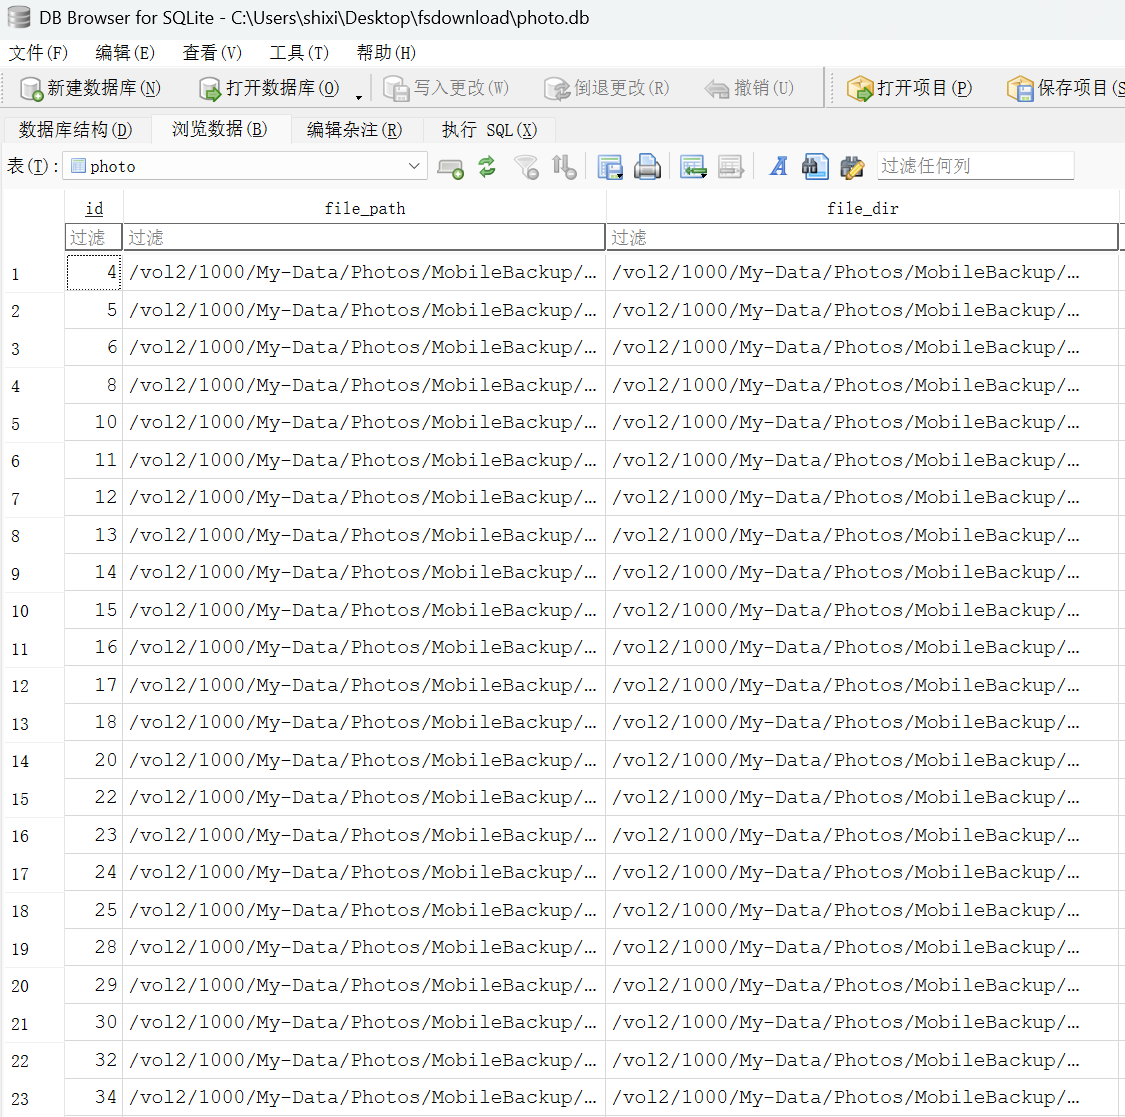Click Save Project (保存项目) button
Image resolution: width=1125 pixels, height=1117 pixels.
point(1065,88)
